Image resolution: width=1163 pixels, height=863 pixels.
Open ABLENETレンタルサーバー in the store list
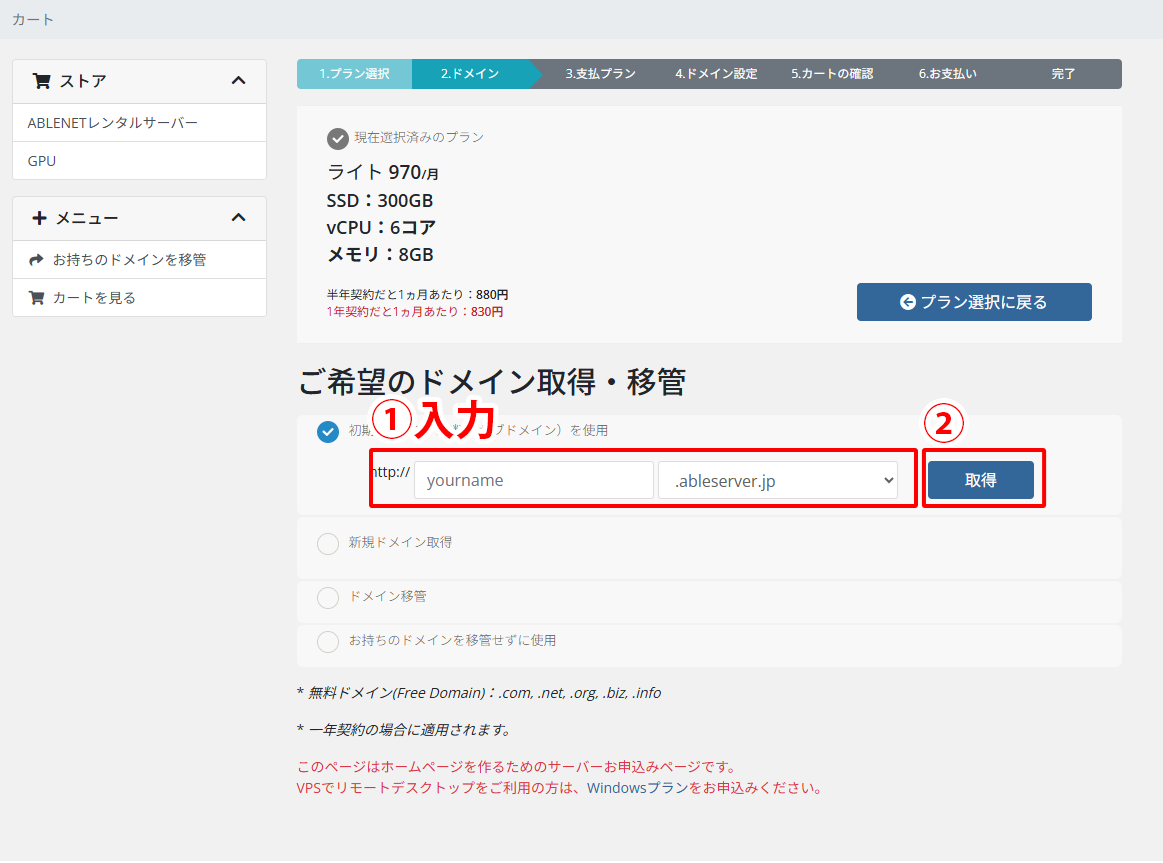coord(113,123)
